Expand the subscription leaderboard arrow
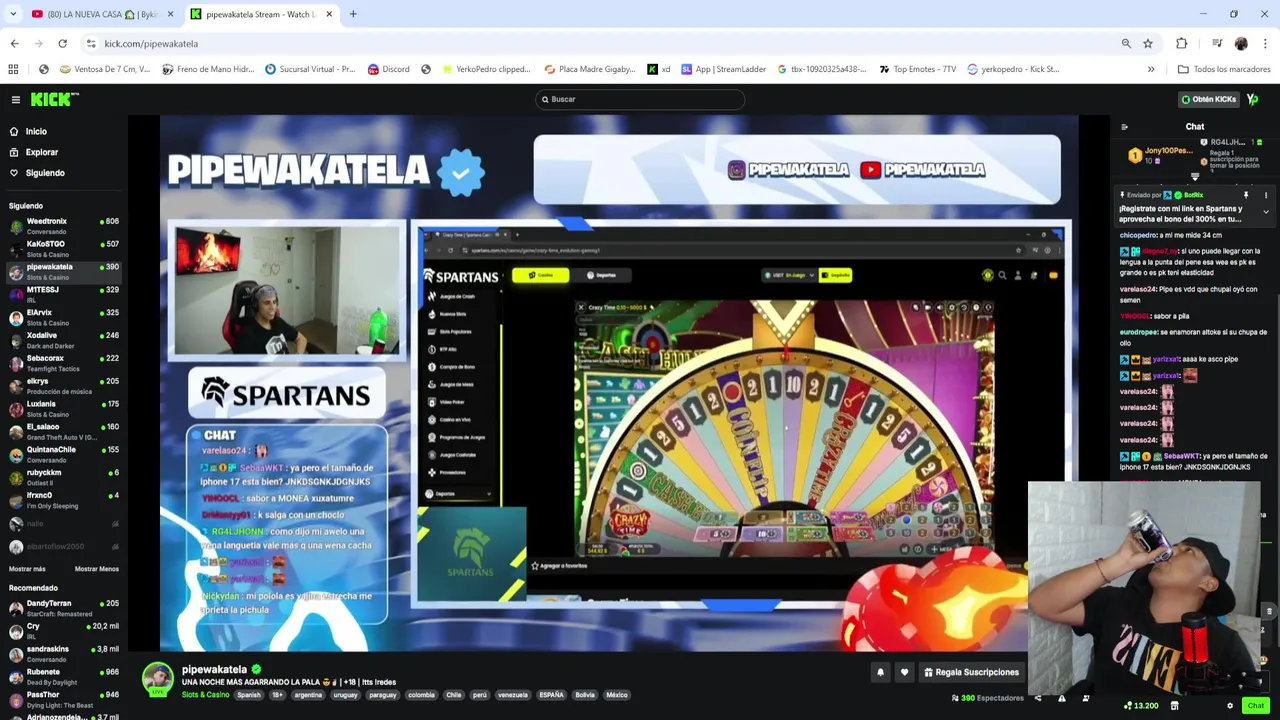 [x=1194, y=177]
